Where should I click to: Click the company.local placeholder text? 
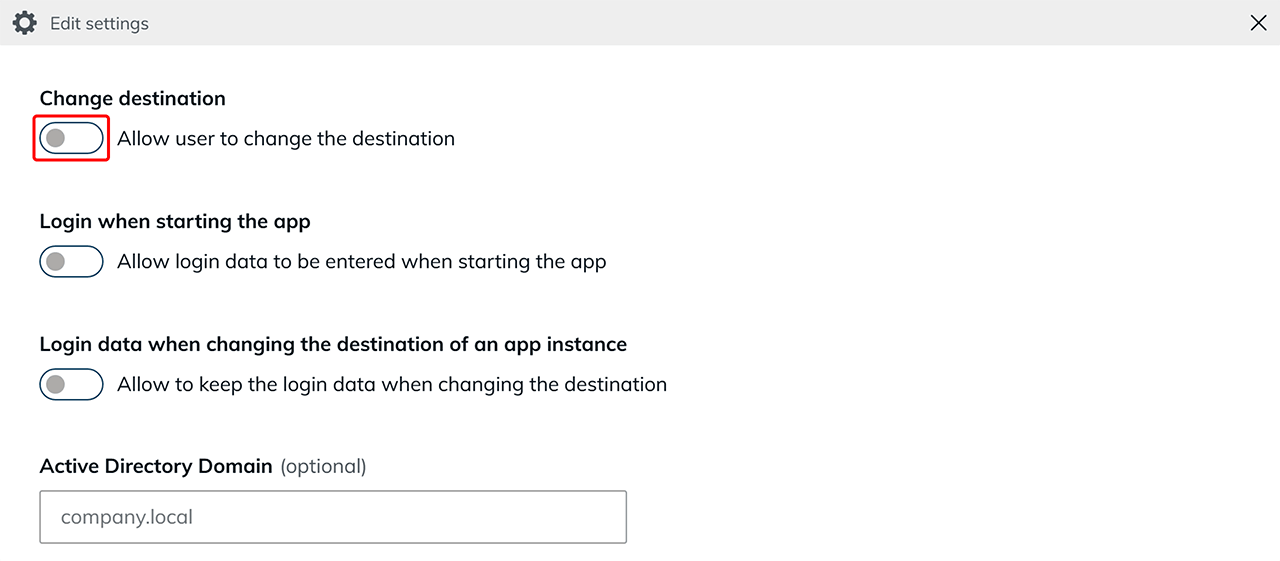[127, 517]
